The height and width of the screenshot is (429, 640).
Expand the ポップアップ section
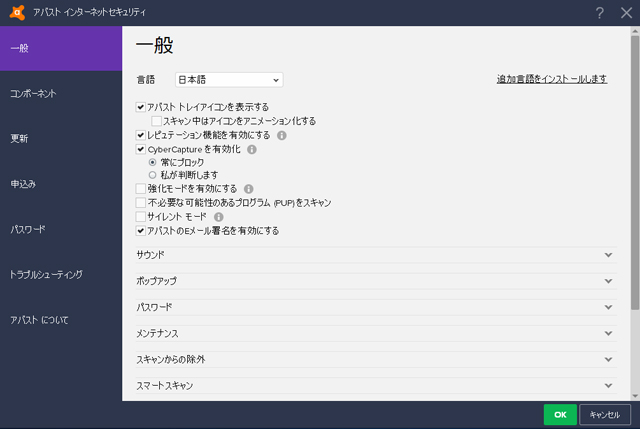tap(376, 281)
